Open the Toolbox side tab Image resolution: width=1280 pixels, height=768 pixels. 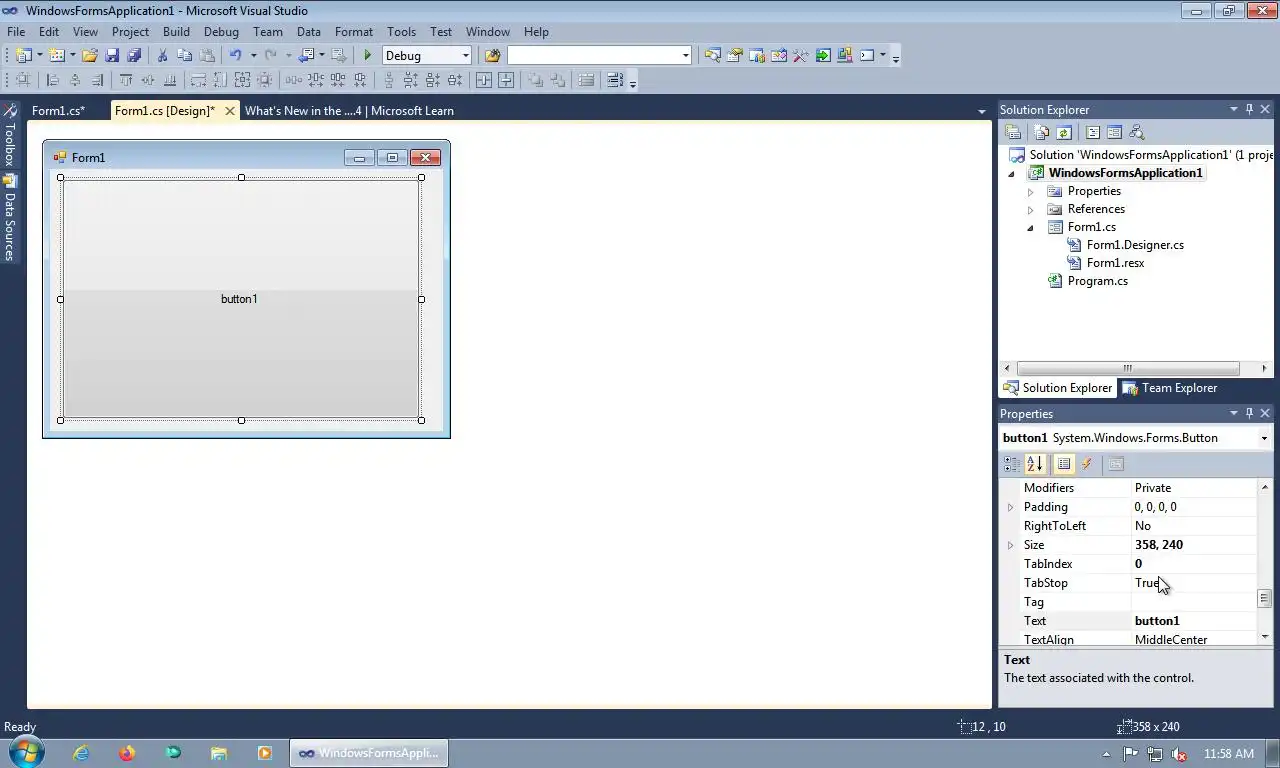point(9,133)
